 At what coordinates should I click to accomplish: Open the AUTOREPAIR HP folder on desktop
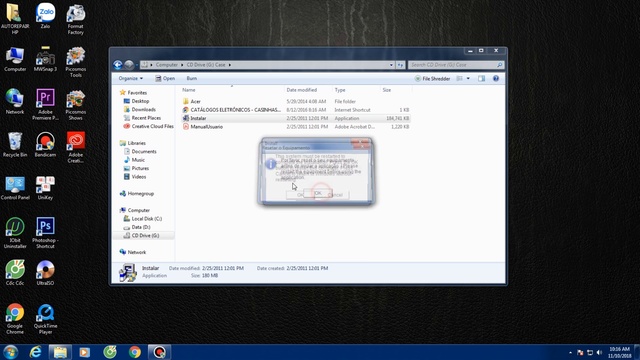[x=15, y=19]
